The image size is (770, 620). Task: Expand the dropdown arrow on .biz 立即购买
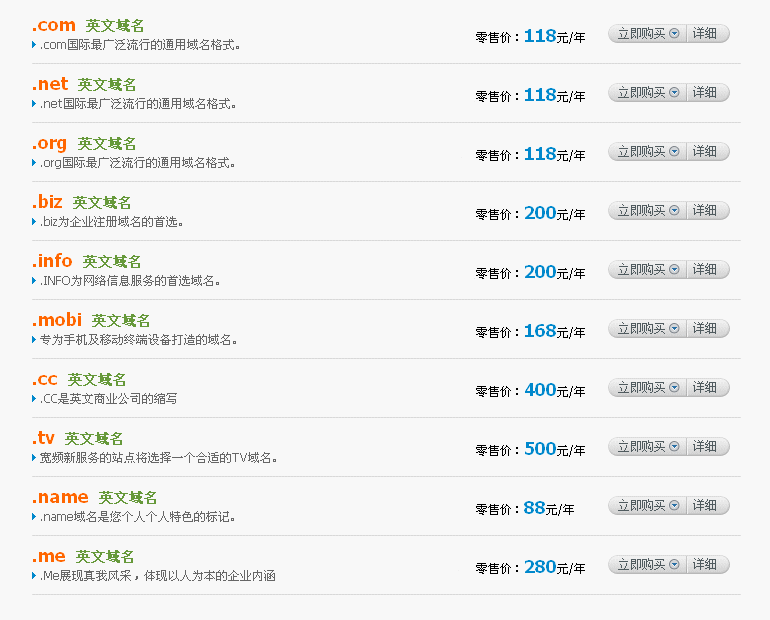[674, 211]
